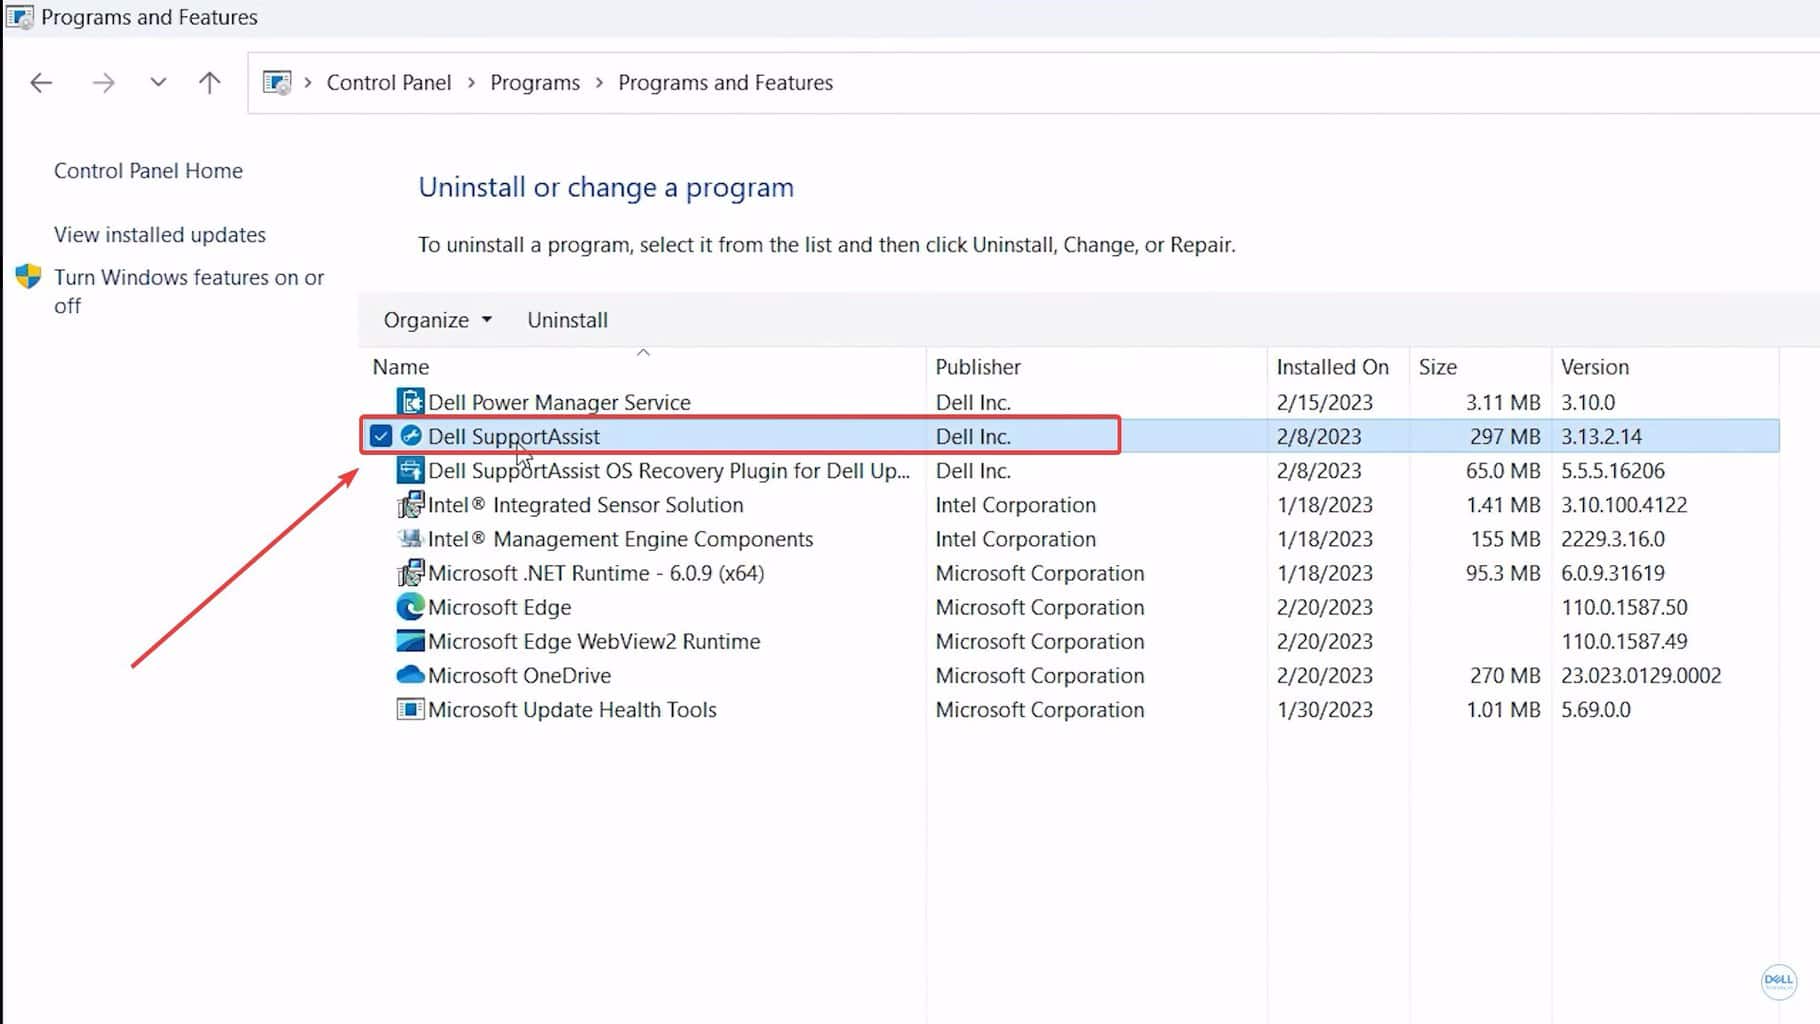Select Microsoft .NET Runtime 6.0.9 name
Viewport: 1820px width, 1024px height.
(x=596, y=573)
